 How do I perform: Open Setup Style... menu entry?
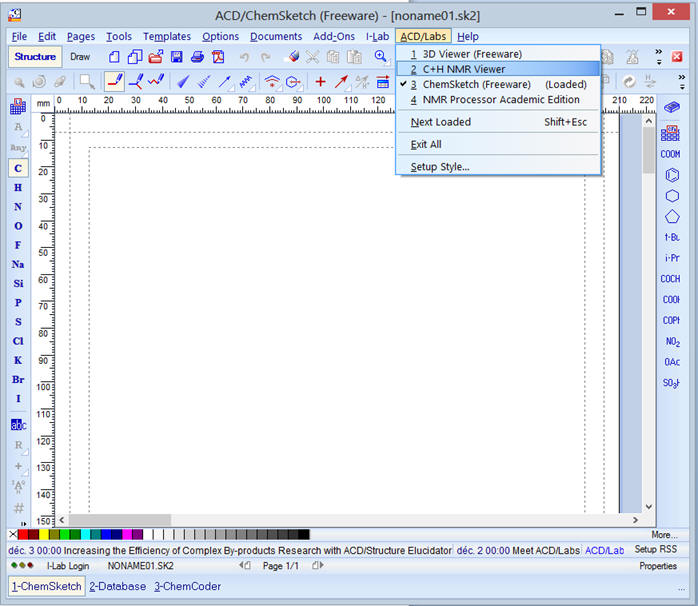pyautogui.click(x=498, y=167)
